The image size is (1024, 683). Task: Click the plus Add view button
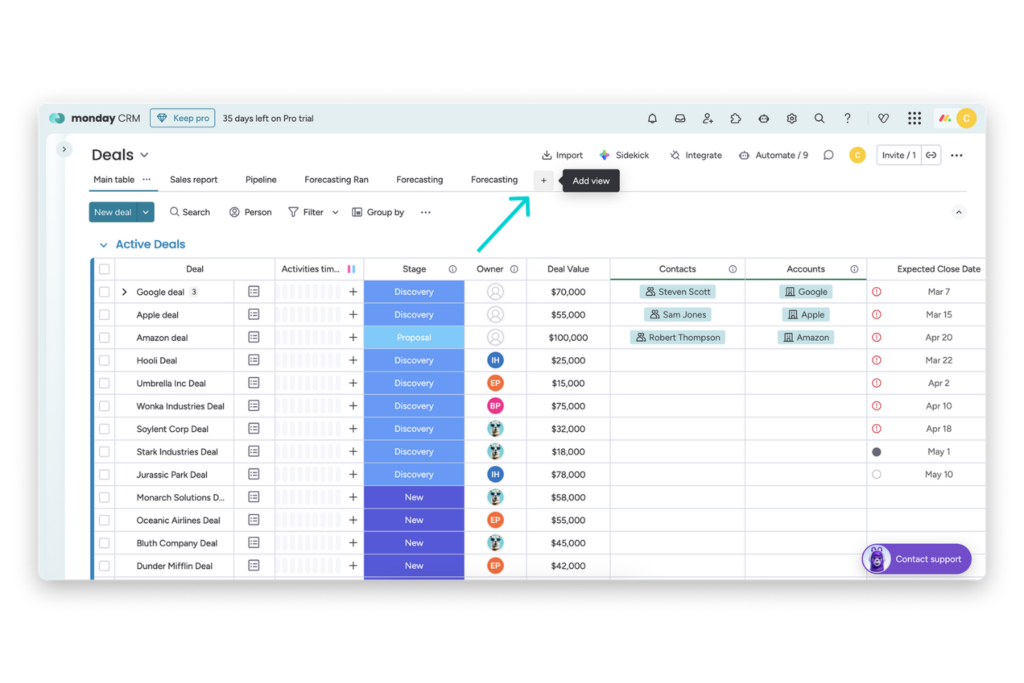[x=543, y=181]
